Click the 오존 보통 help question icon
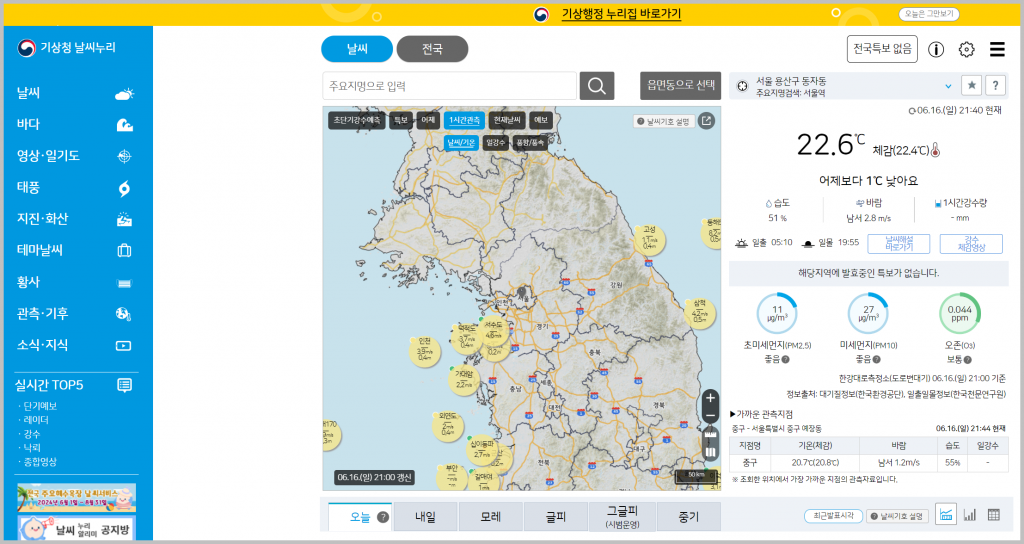 pyautogui.click(x=967, y=359)
